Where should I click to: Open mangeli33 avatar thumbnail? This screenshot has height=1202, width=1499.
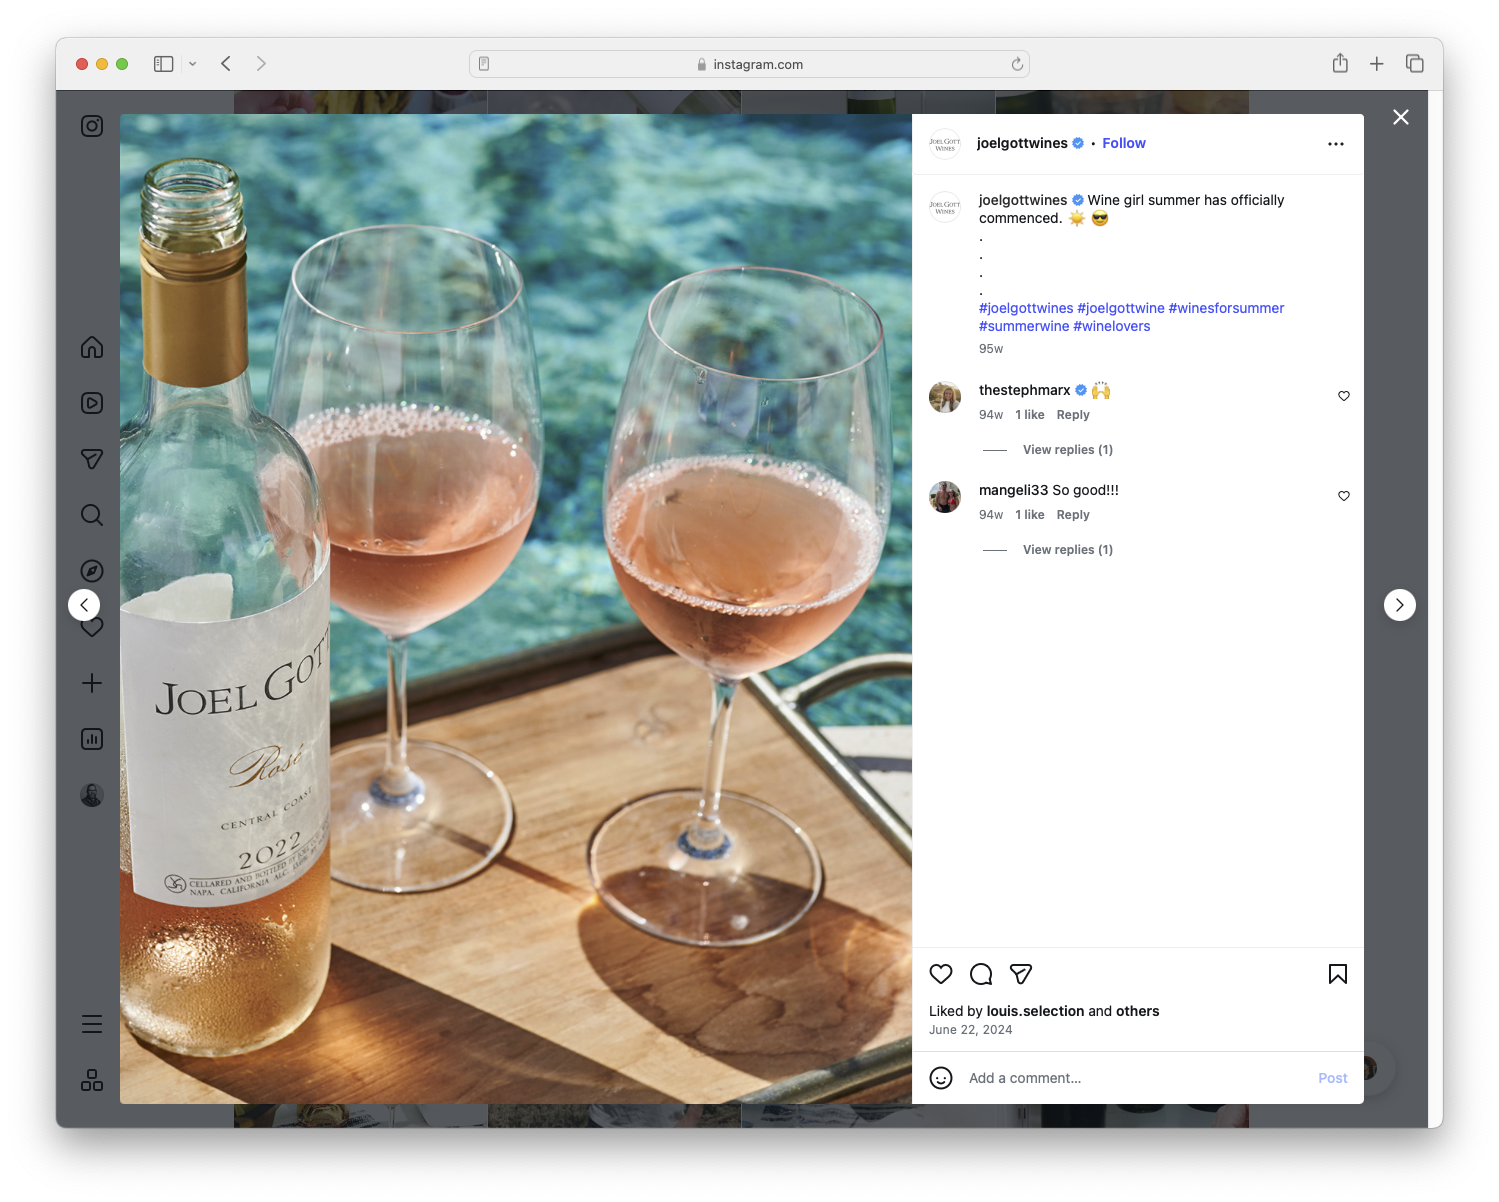[945, 497]
